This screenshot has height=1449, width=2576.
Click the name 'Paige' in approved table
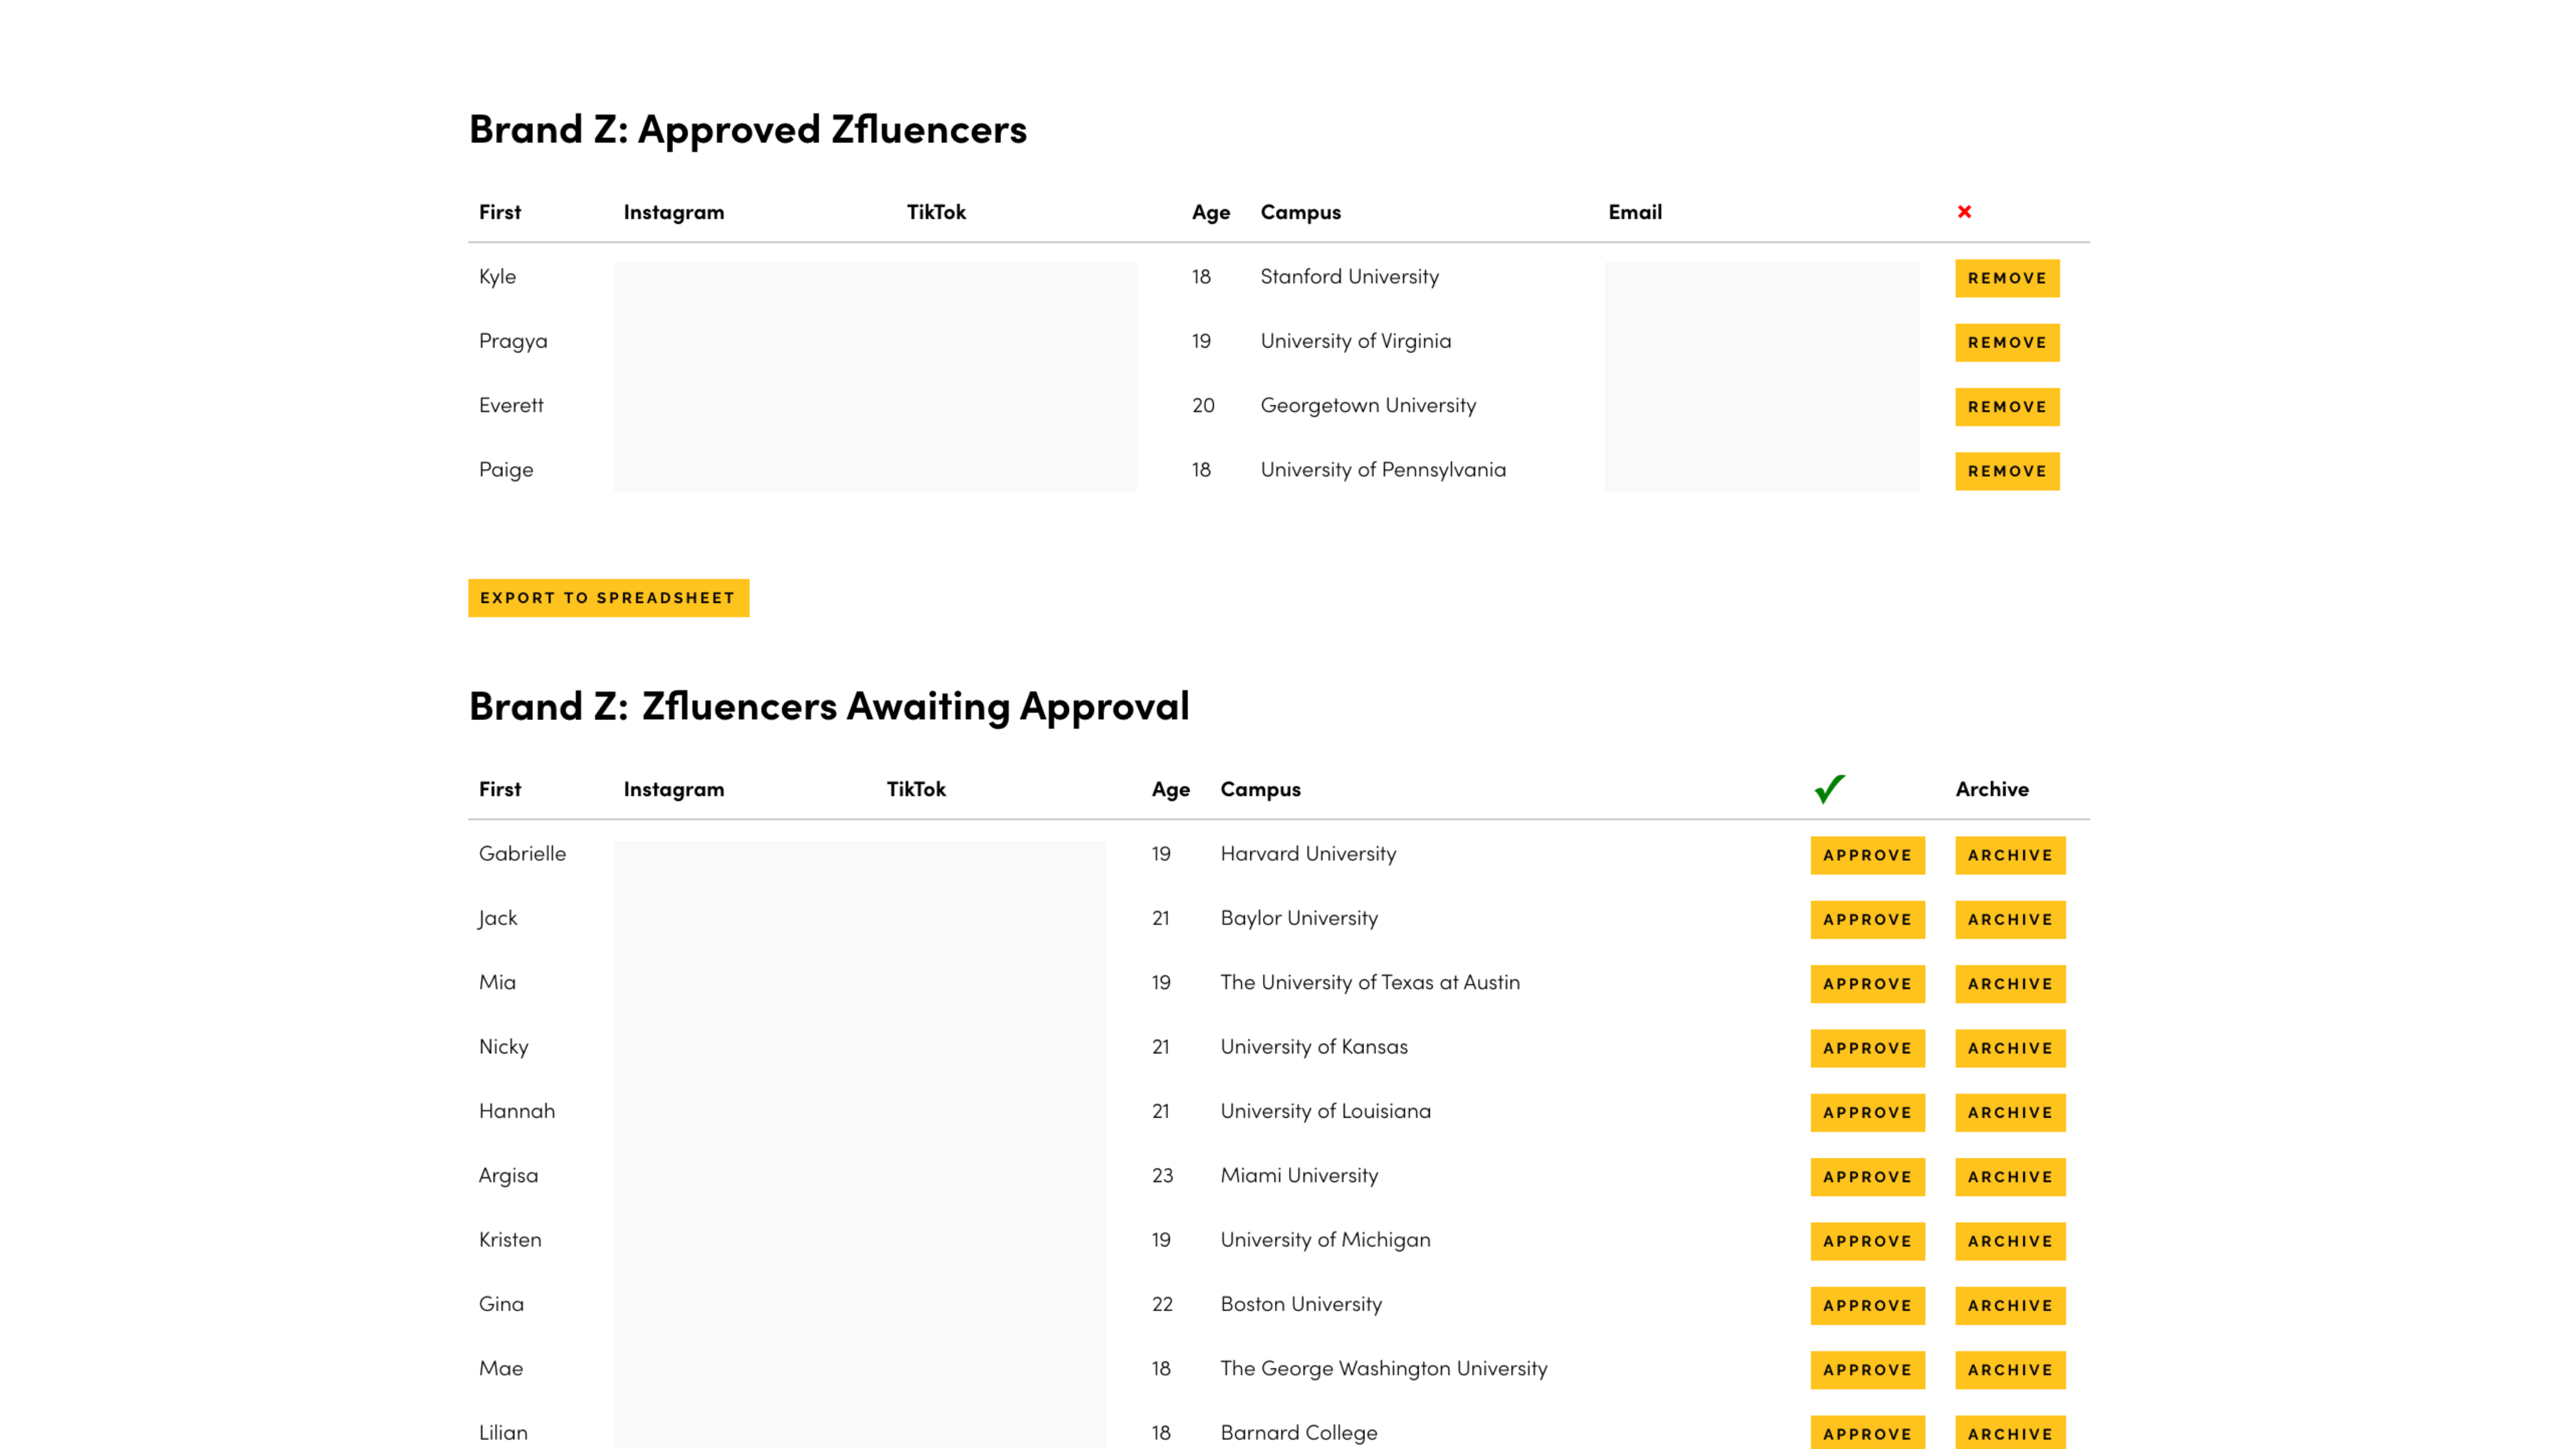(x=506, y=470)
